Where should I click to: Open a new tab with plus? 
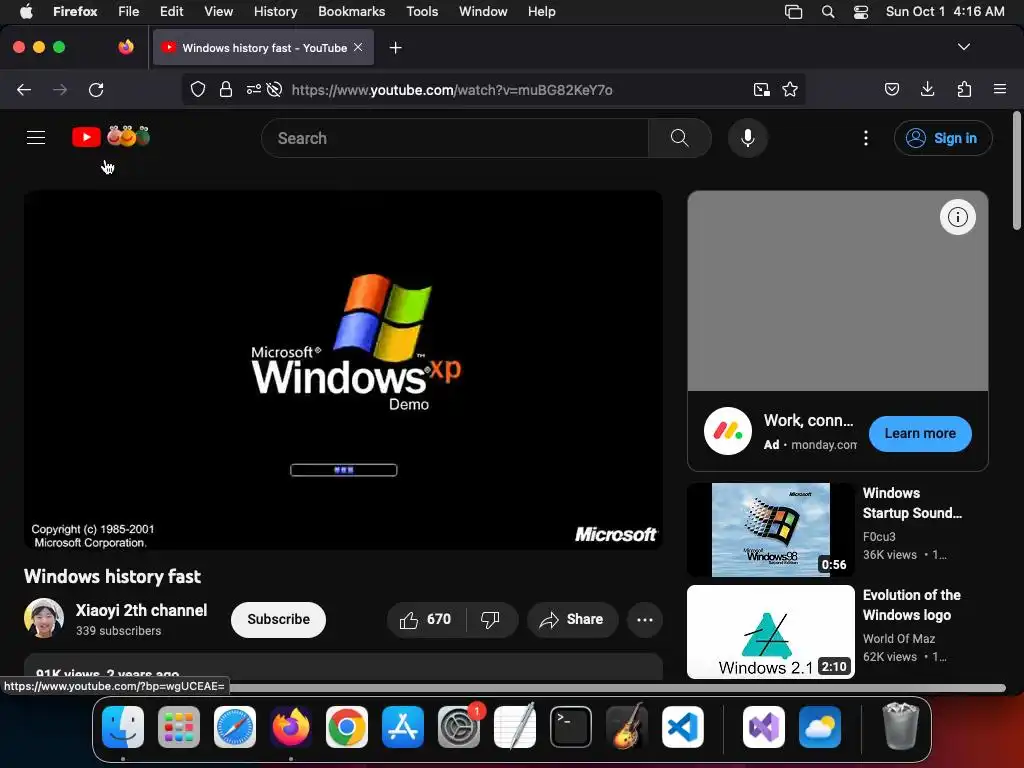pos(395,48)
